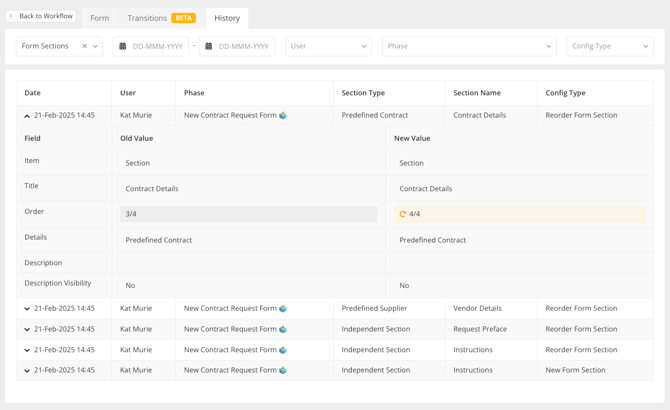The image size is (670, 410).
Task: Click the start date calendar icon
Action: 123,46
